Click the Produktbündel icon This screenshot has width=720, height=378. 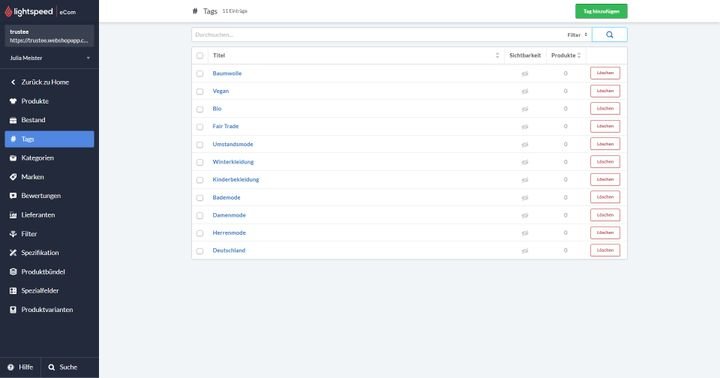click(13, 272)
